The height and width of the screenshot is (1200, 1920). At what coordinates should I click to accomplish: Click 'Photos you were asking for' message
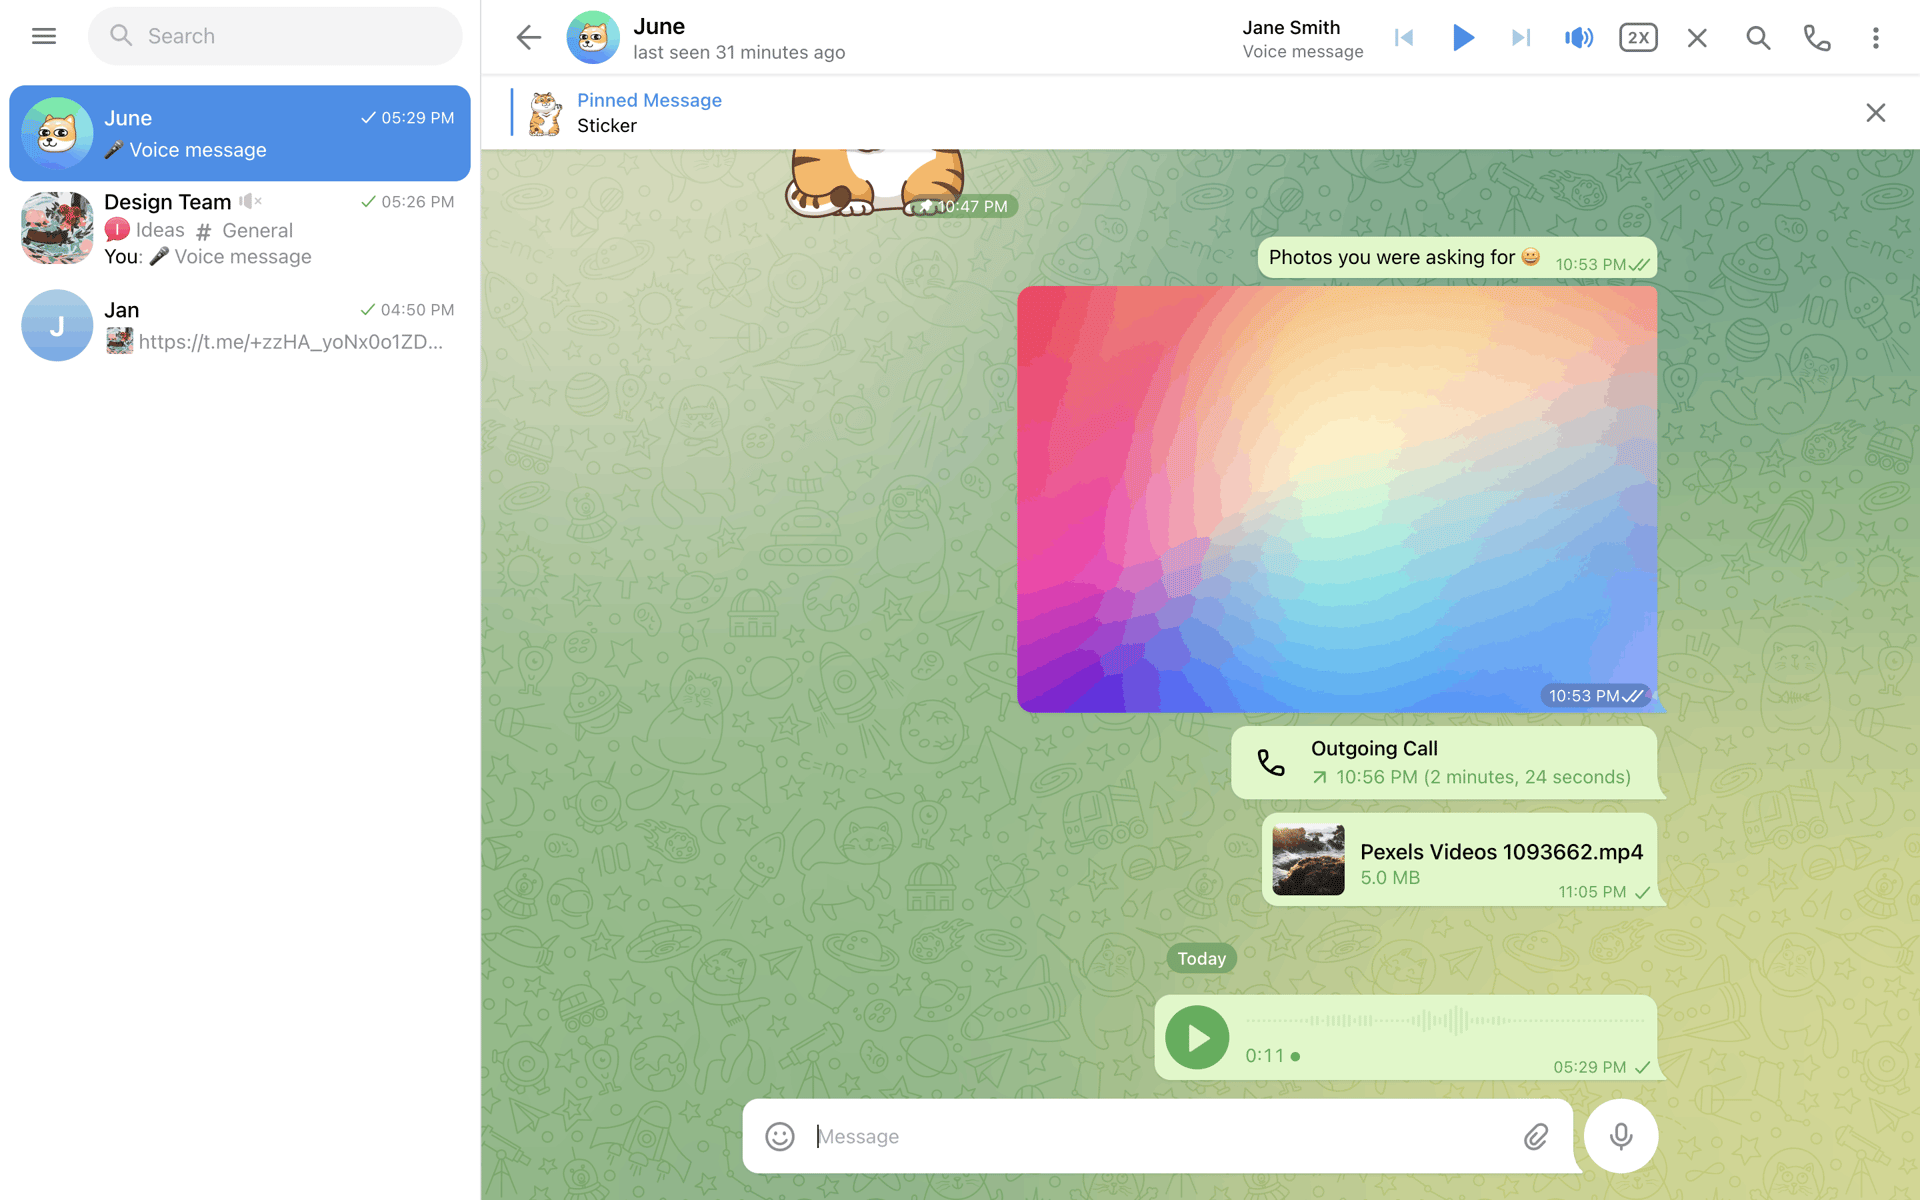1457,258
